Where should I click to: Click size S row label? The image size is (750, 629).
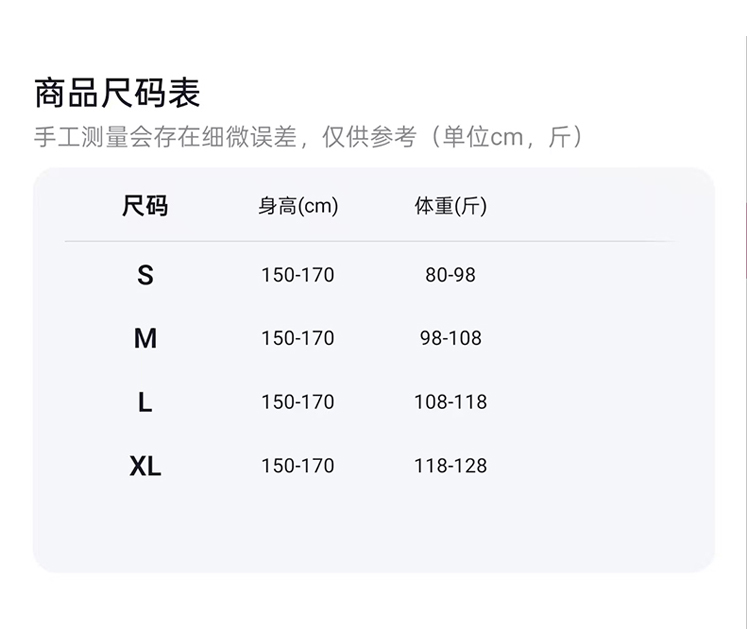tap(145, 275)
